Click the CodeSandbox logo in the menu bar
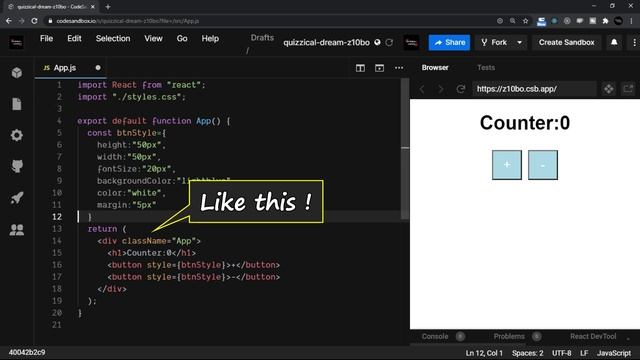Image resolution: width=640 pixels, height=360 pixels. 16,42
